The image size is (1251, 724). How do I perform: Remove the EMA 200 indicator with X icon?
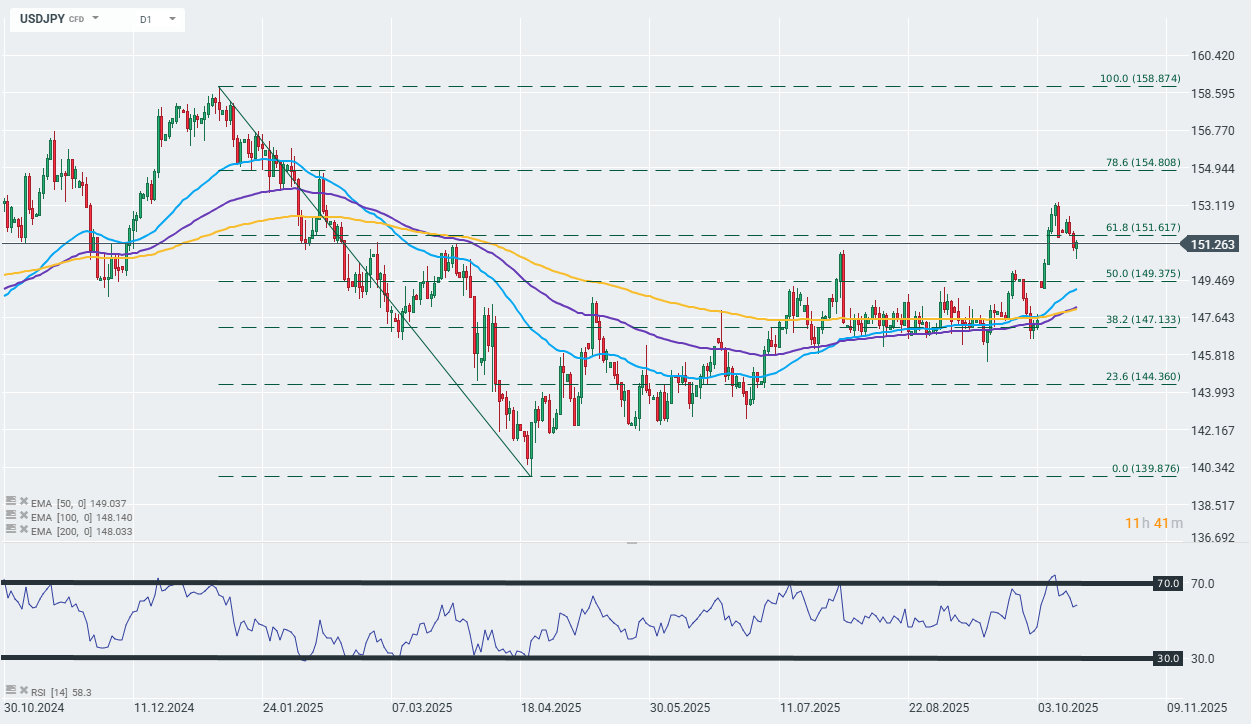pos(23,531)
